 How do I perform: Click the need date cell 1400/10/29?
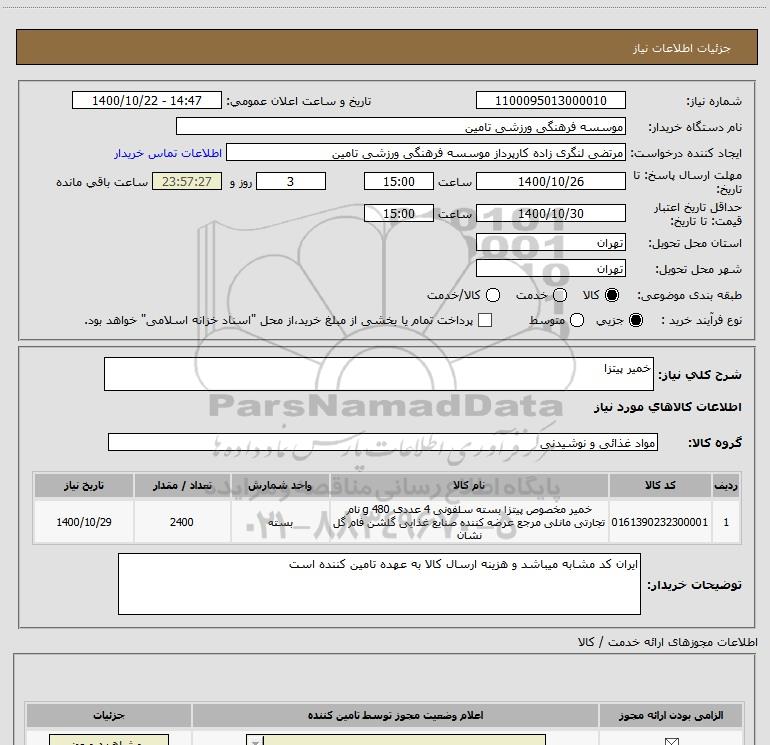pos(83,522)
